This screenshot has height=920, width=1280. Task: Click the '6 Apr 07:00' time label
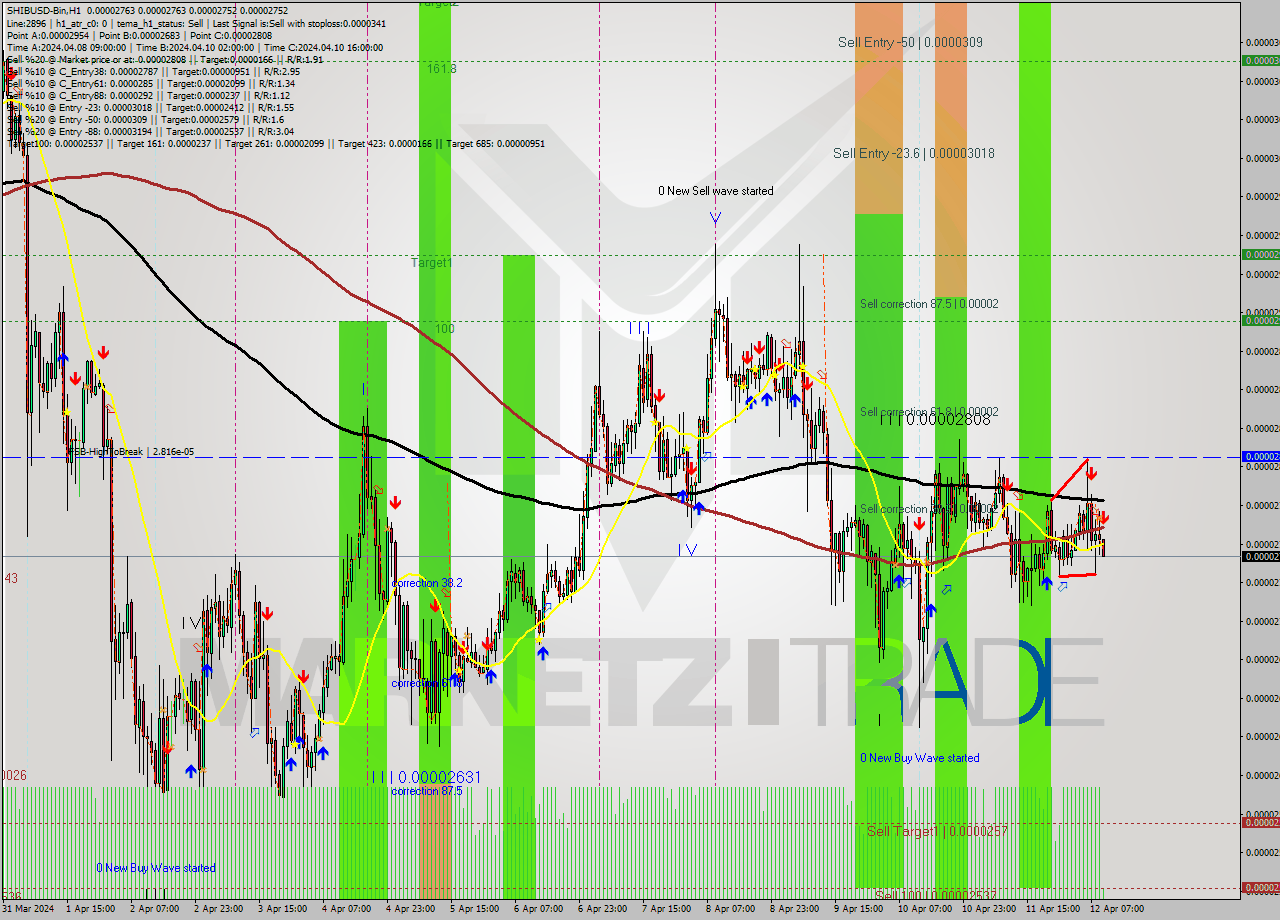pyautogui.click(x=541, y=909)
